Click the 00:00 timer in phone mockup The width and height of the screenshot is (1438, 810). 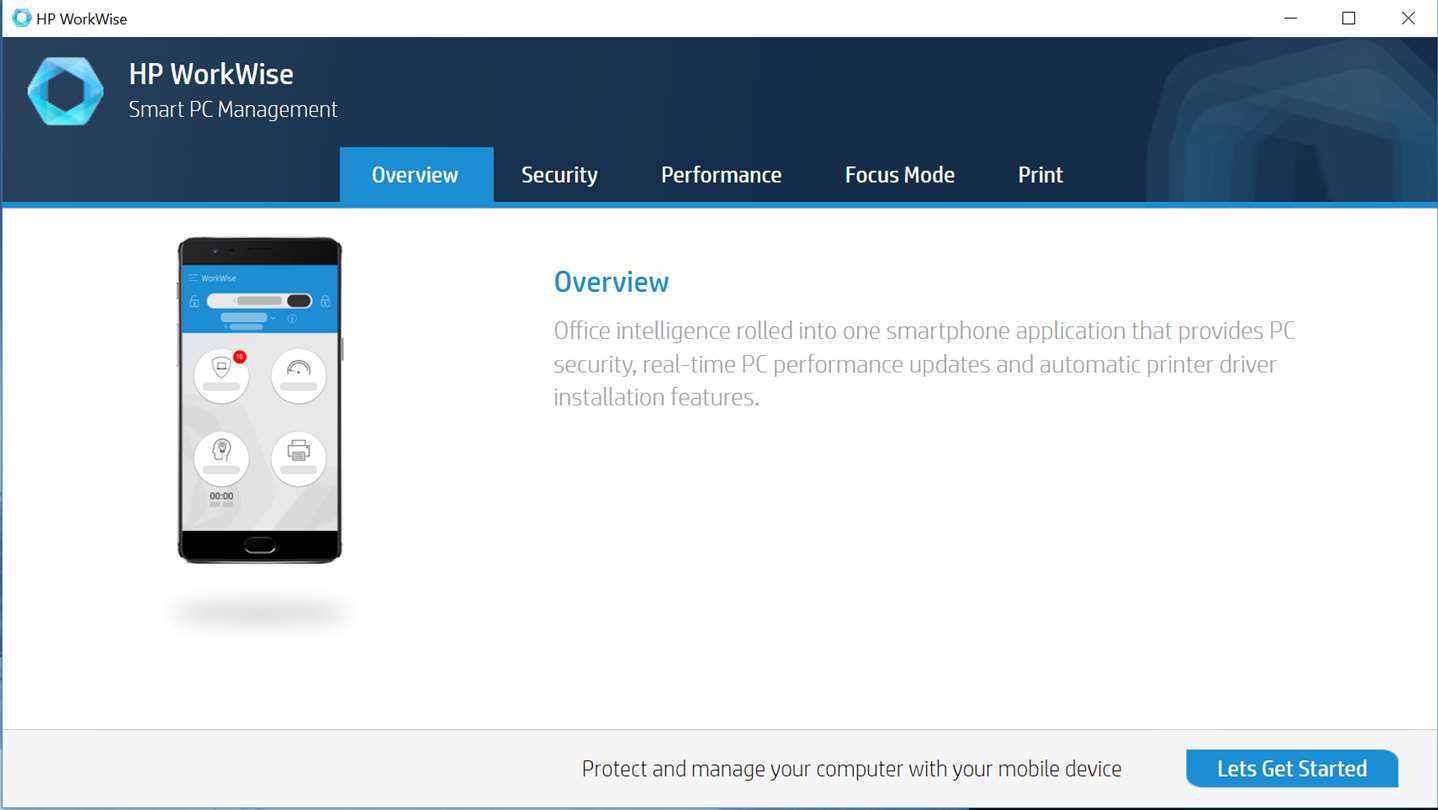tap(221, 496)
